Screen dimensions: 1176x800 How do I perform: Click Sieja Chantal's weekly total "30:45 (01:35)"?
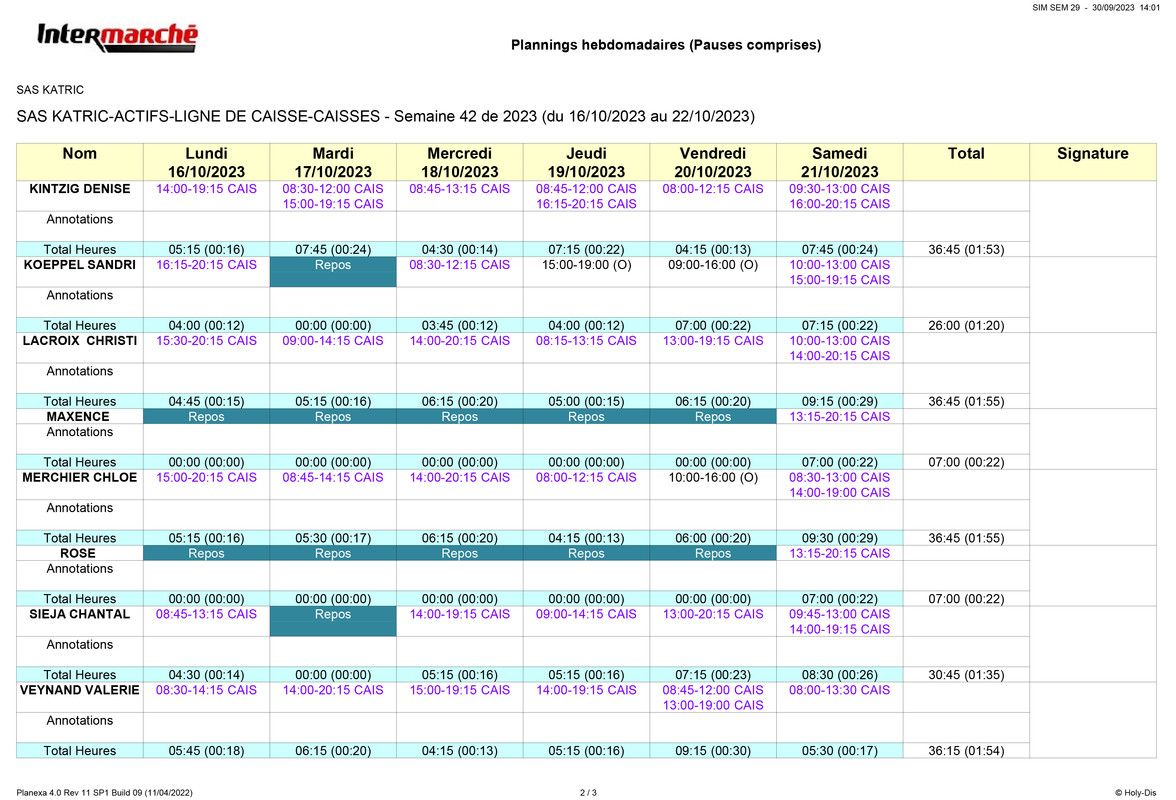coord(966,675)
